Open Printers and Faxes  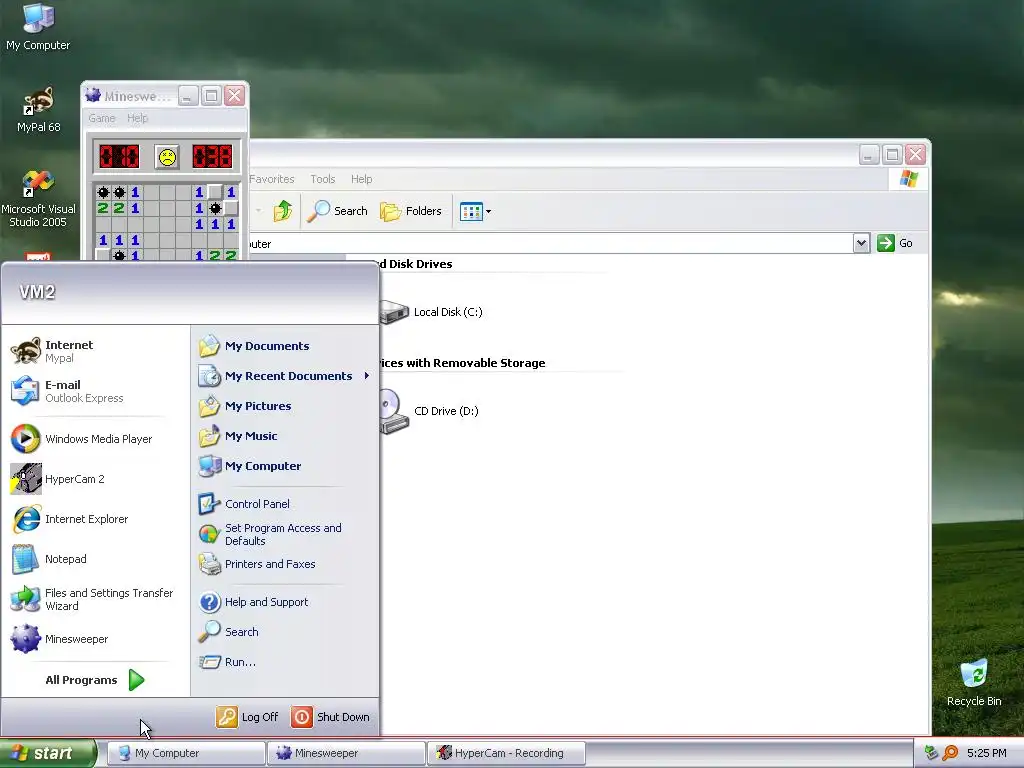tap(285, 564)
